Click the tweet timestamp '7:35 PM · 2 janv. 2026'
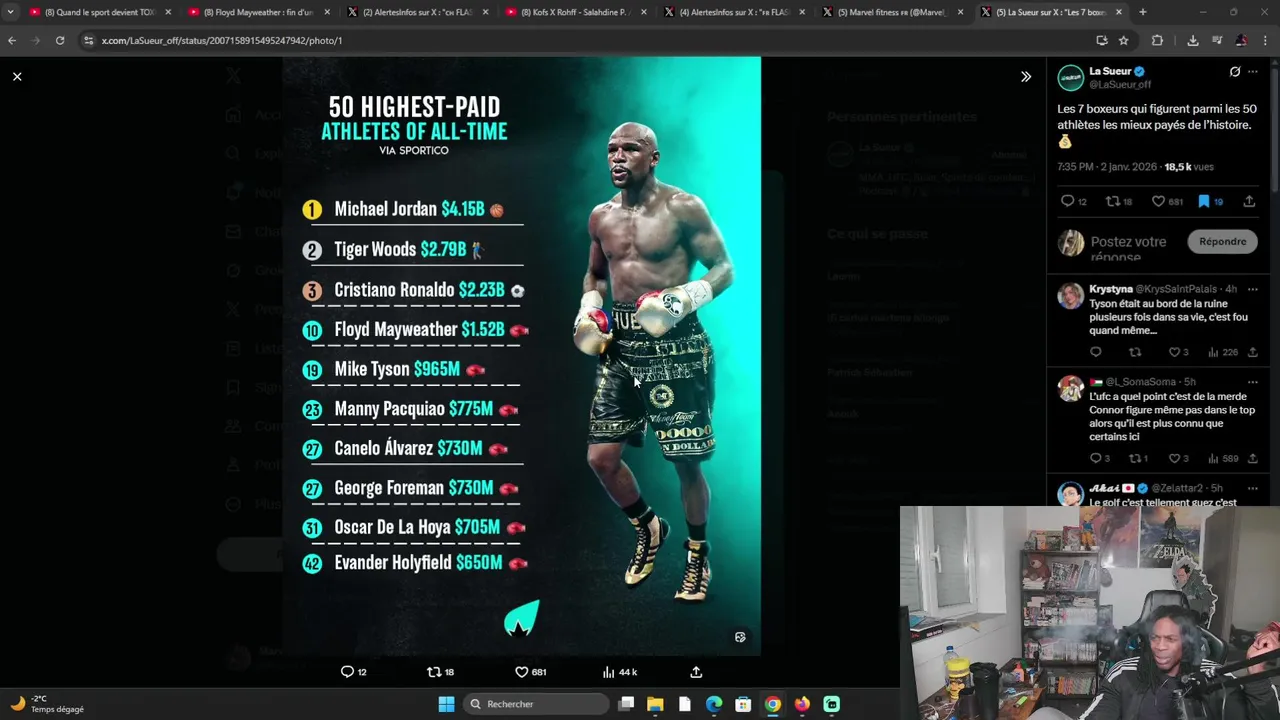1280x720 pixels. [x=1108, y=167]
